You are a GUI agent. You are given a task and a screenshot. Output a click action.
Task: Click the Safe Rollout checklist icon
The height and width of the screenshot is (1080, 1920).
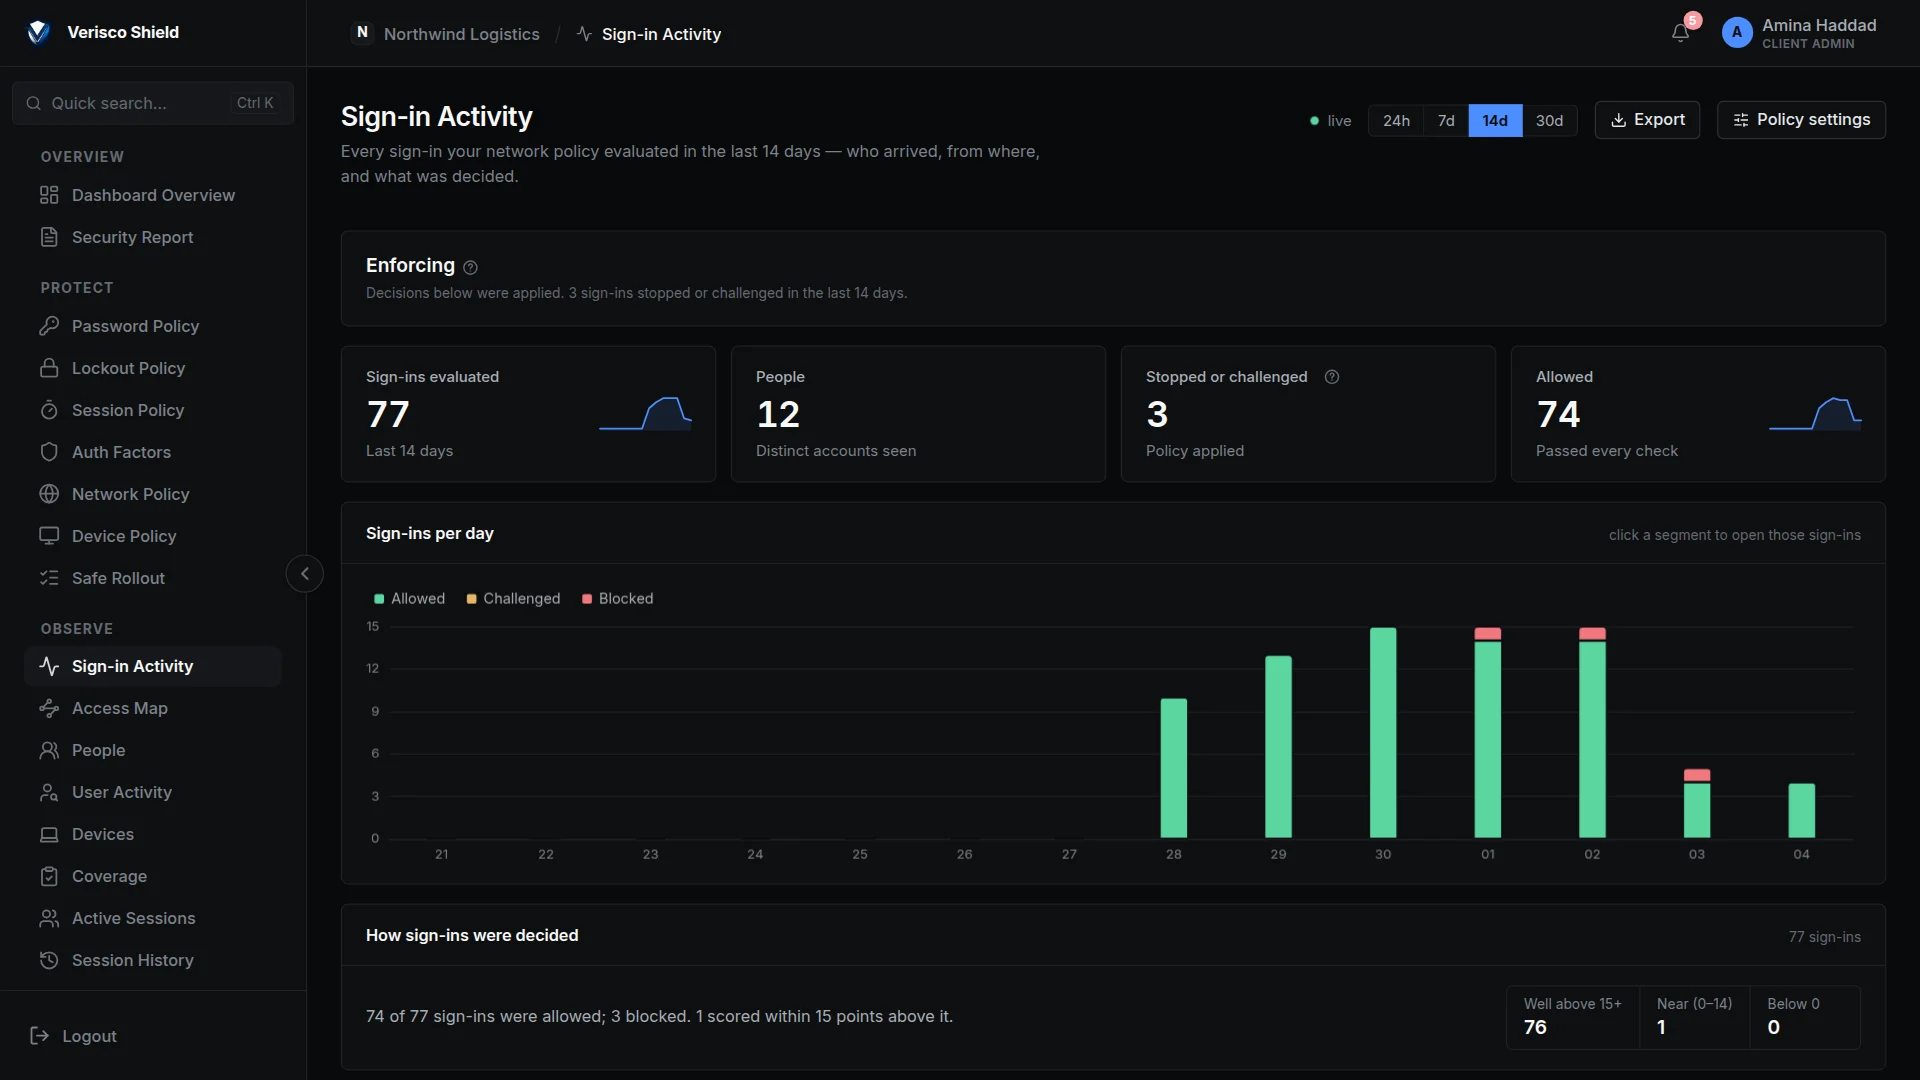click(x=49, y=578)
